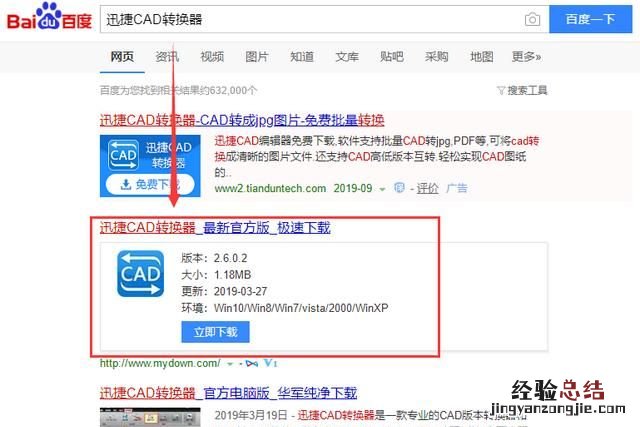Image resolution: width=640 pixels, height=427 pixels.
Task: Open the 知道 tab
Action: pos(302,56)
